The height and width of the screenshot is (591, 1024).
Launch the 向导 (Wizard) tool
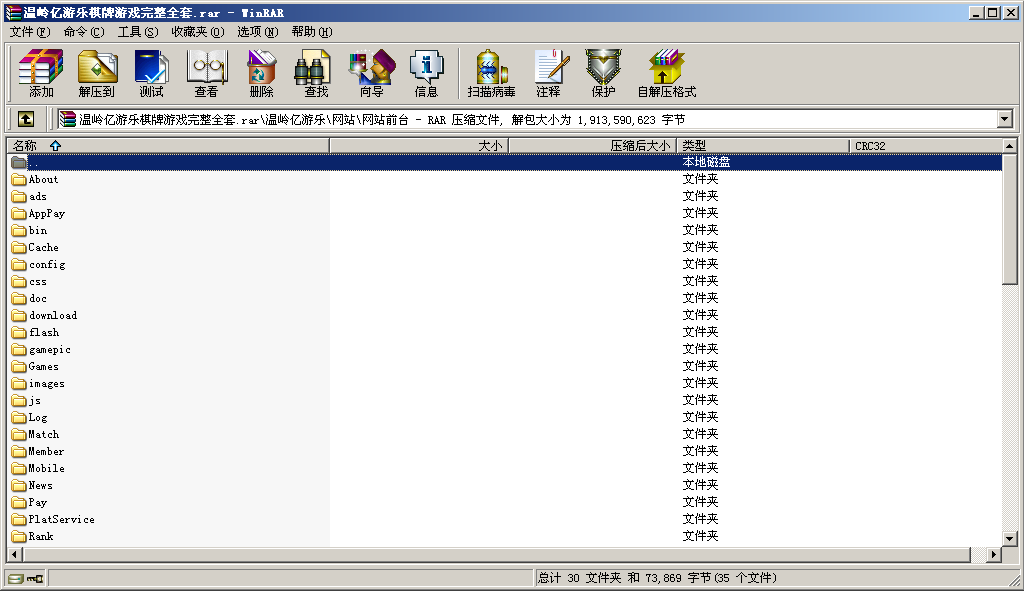[x=371, y=73]
